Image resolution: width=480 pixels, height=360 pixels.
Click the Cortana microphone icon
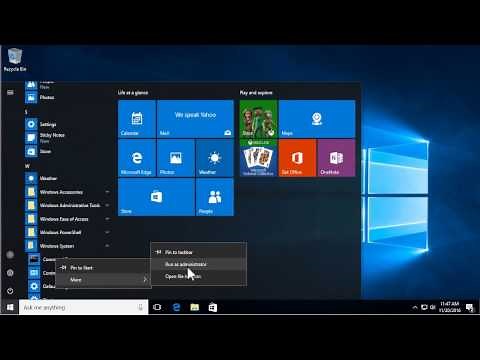(x=140, y=307)
